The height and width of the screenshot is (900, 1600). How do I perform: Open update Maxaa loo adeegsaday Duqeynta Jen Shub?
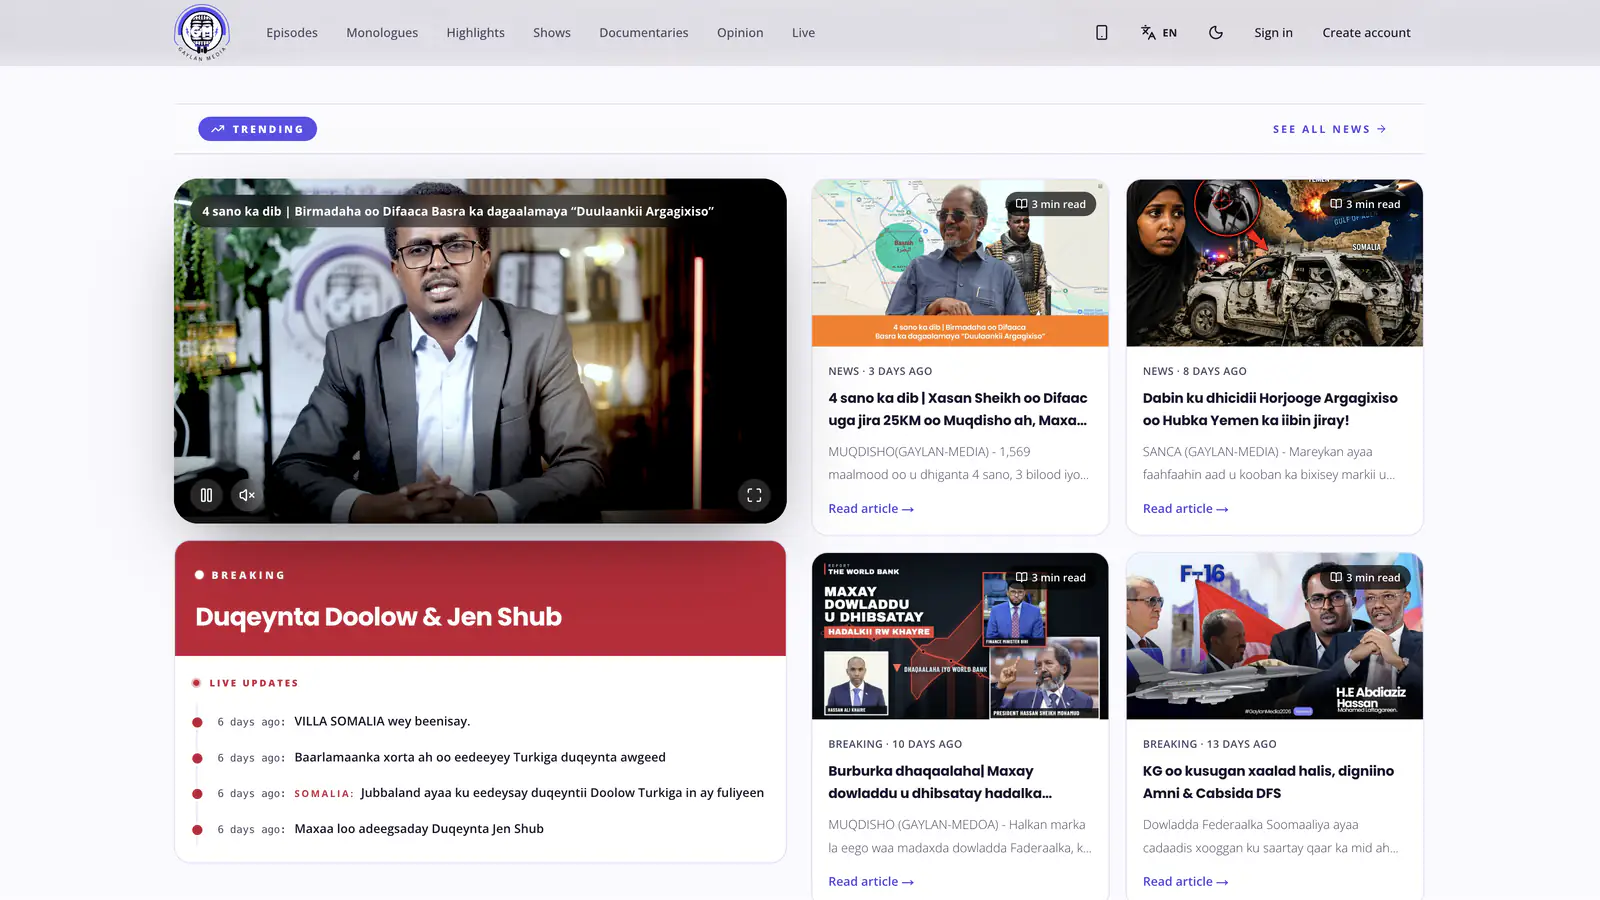419,829
